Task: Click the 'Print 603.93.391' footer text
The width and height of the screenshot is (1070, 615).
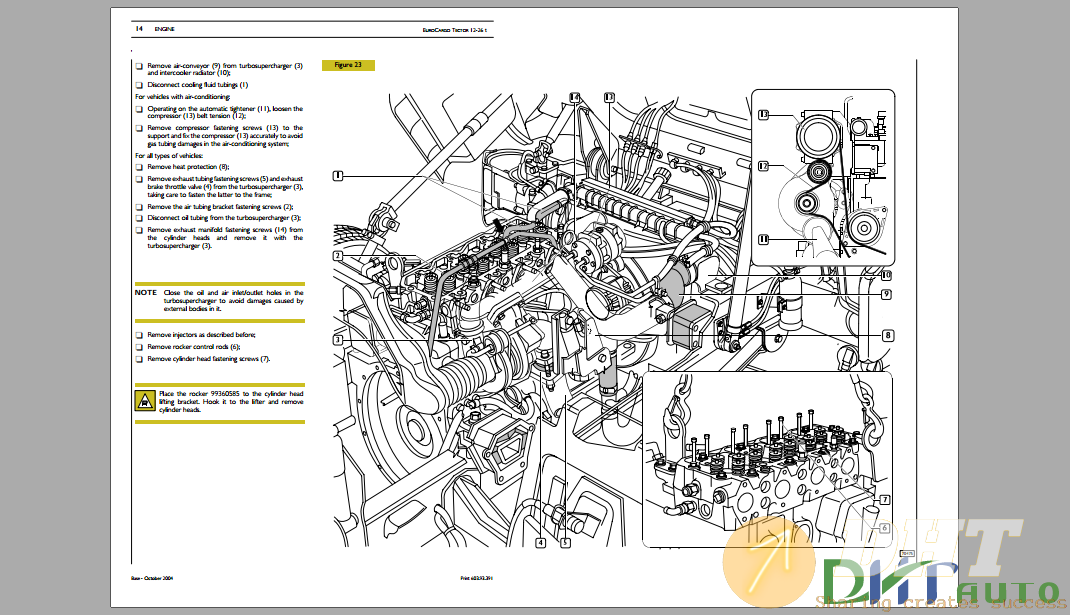Action: coord(476,578)
